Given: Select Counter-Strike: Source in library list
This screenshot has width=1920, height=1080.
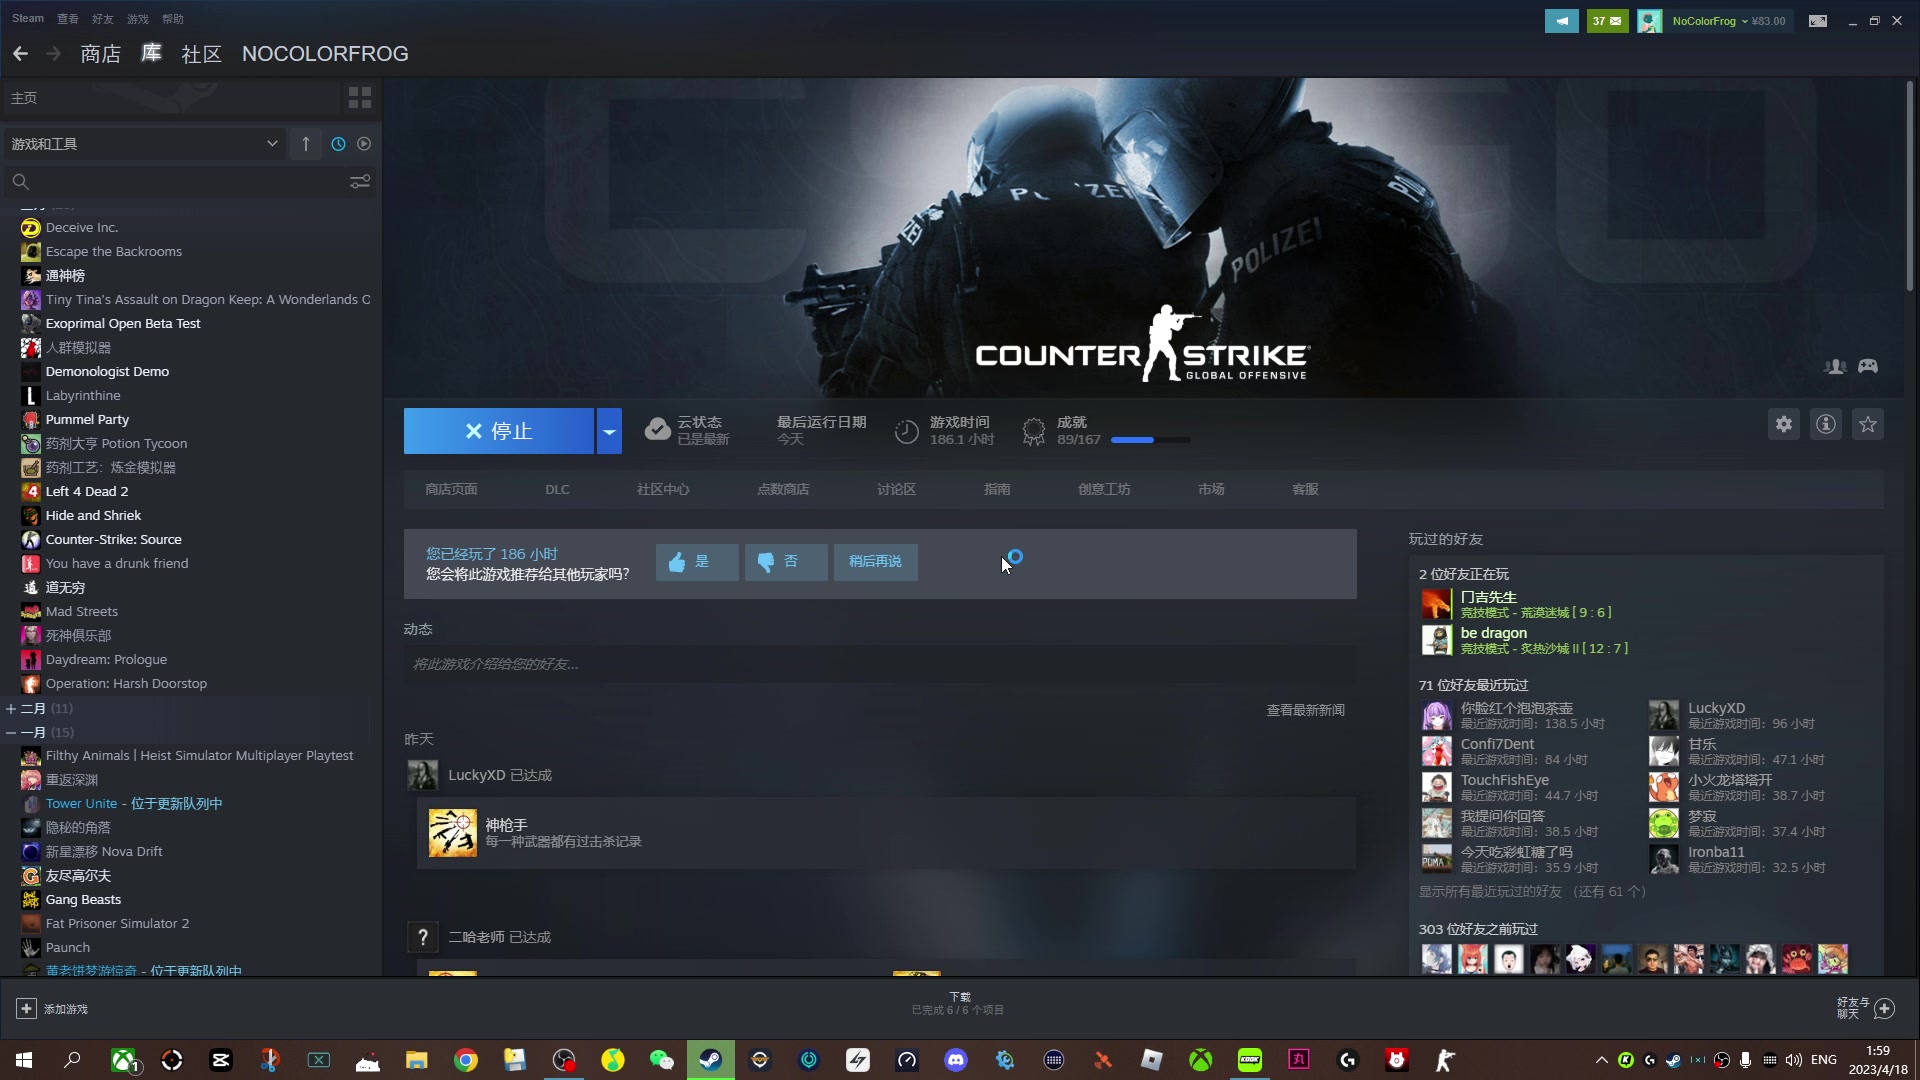Looking at the screenshot, I should click(x=113, y=540).
